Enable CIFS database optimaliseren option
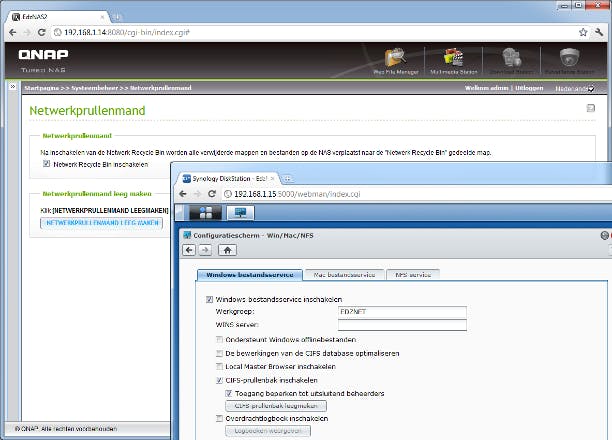 point(219,353)
